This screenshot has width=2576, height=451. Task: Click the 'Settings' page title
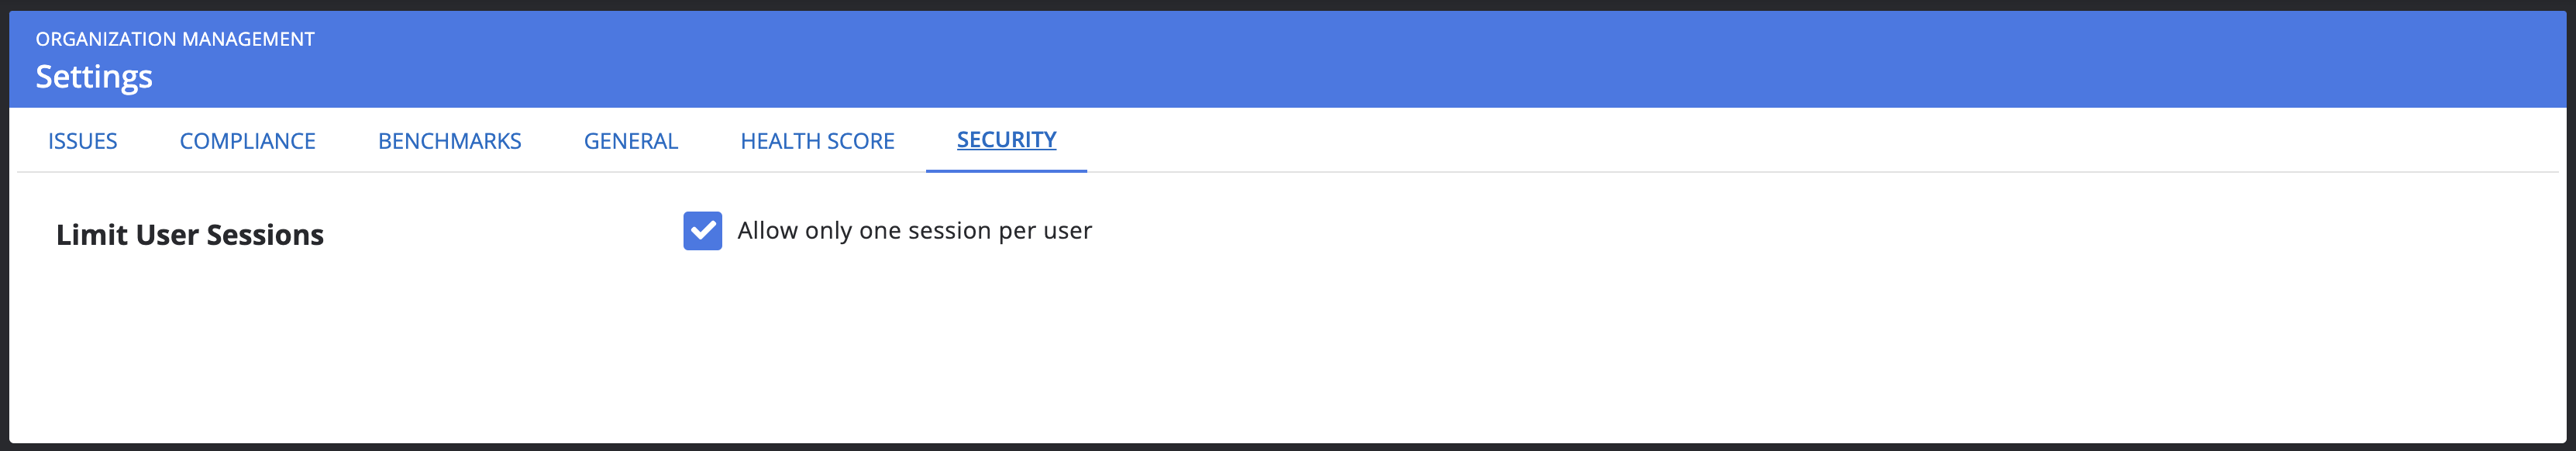click(x=94, y=77)
